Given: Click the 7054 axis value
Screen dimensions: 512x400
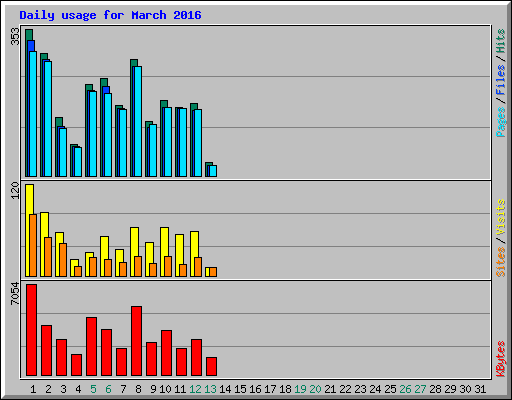Looking at the screenshot, I should pos(15,294).
